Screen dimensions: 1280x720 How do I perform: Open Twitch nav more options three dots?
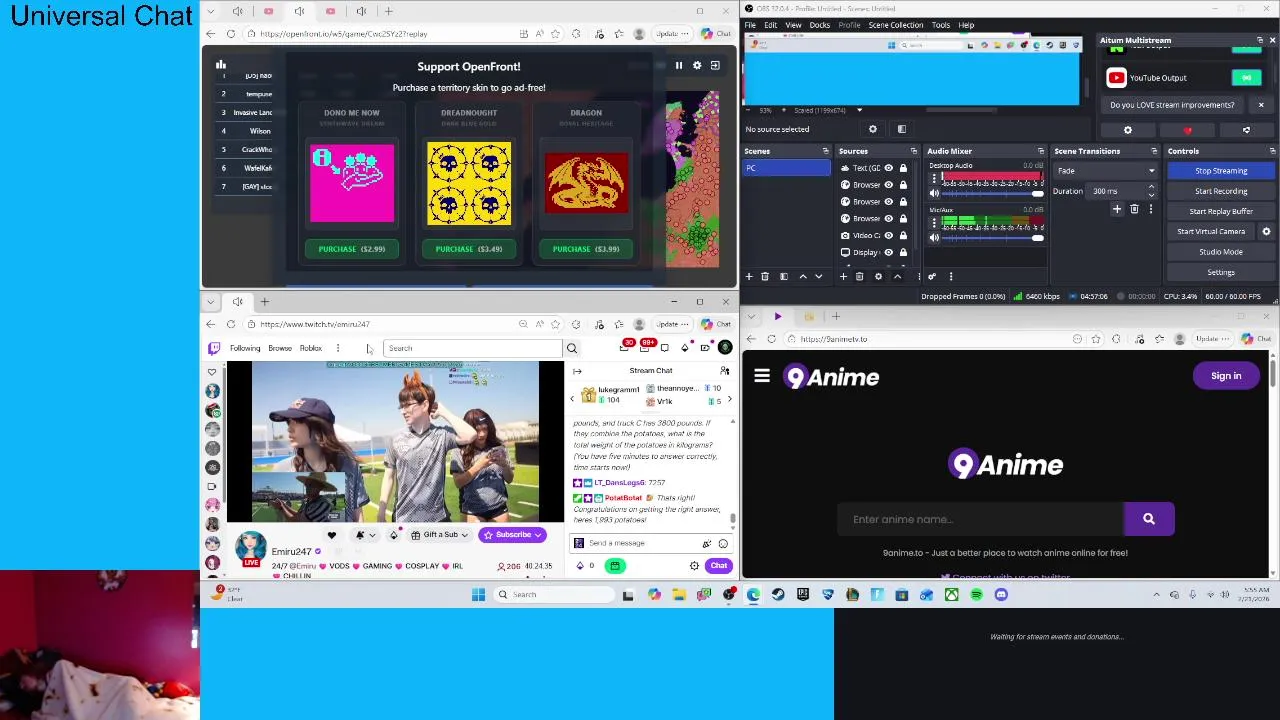coord(338,348)
